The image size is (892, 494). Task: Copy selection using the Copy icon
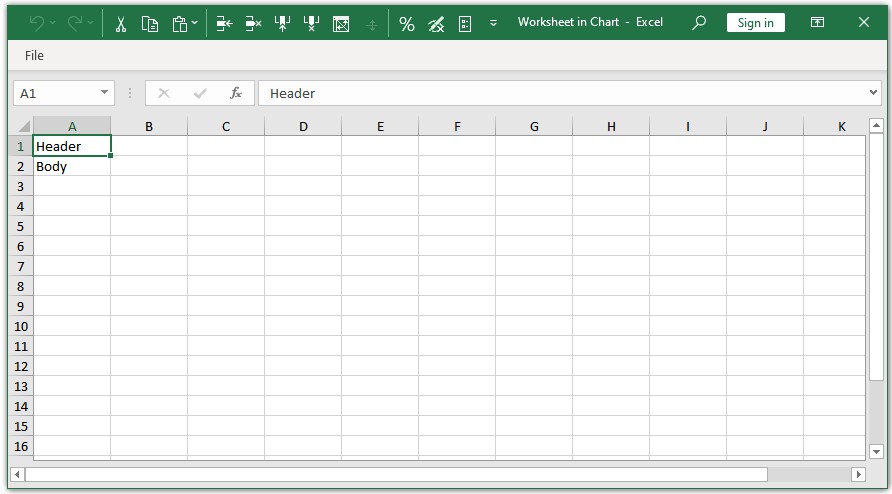(x=150, y=23)
